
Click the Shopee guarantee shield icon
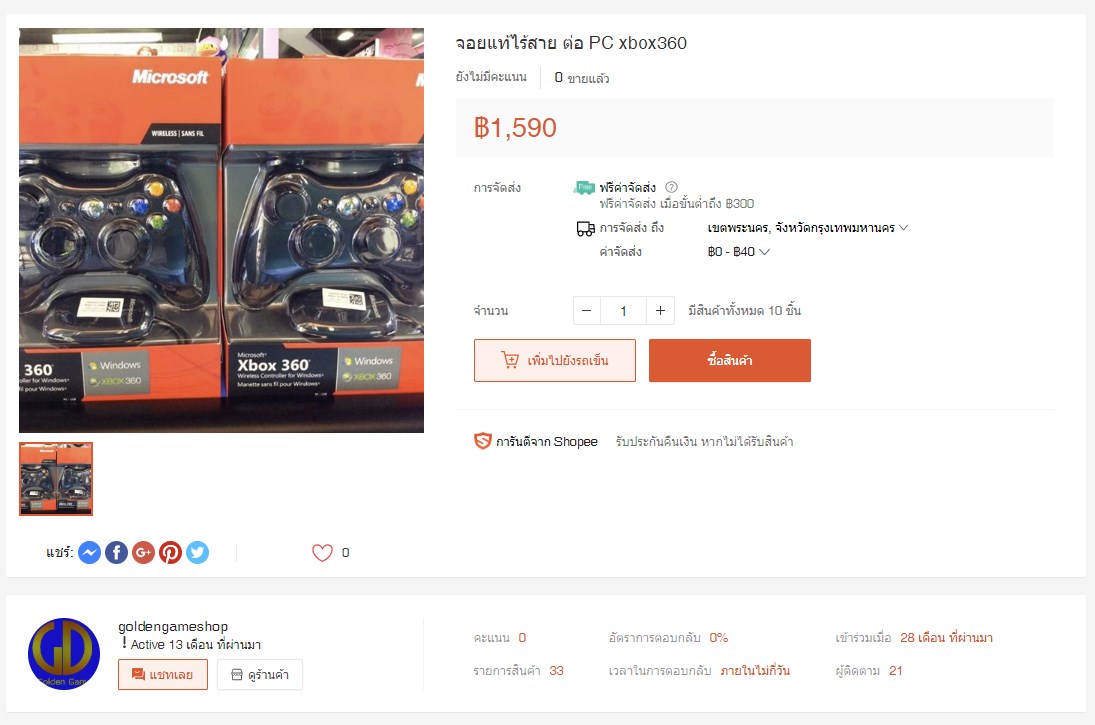pyautogui.click(x=483, y=441)
